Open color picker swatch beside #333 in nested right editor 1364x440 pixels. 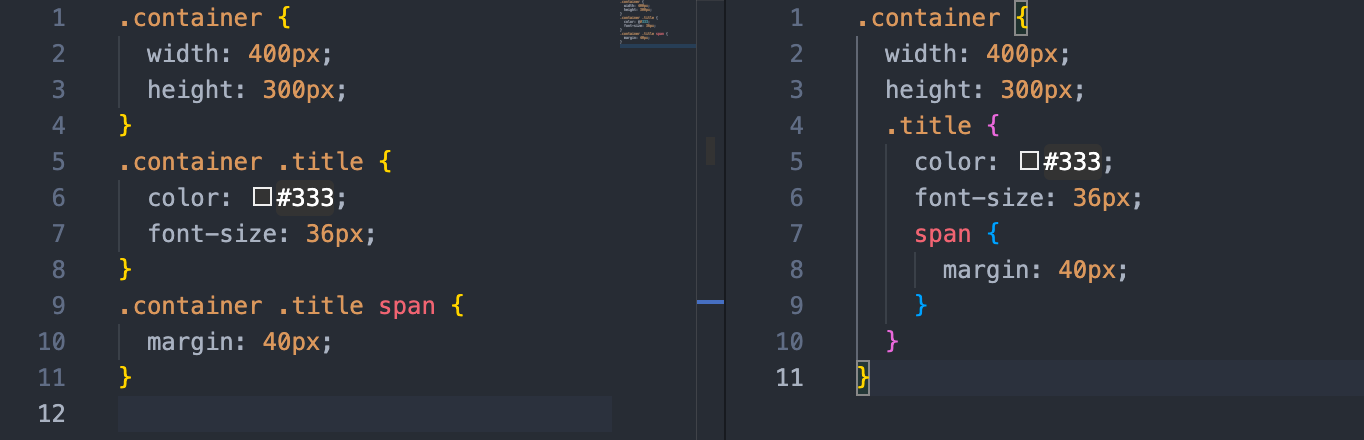1029,162
